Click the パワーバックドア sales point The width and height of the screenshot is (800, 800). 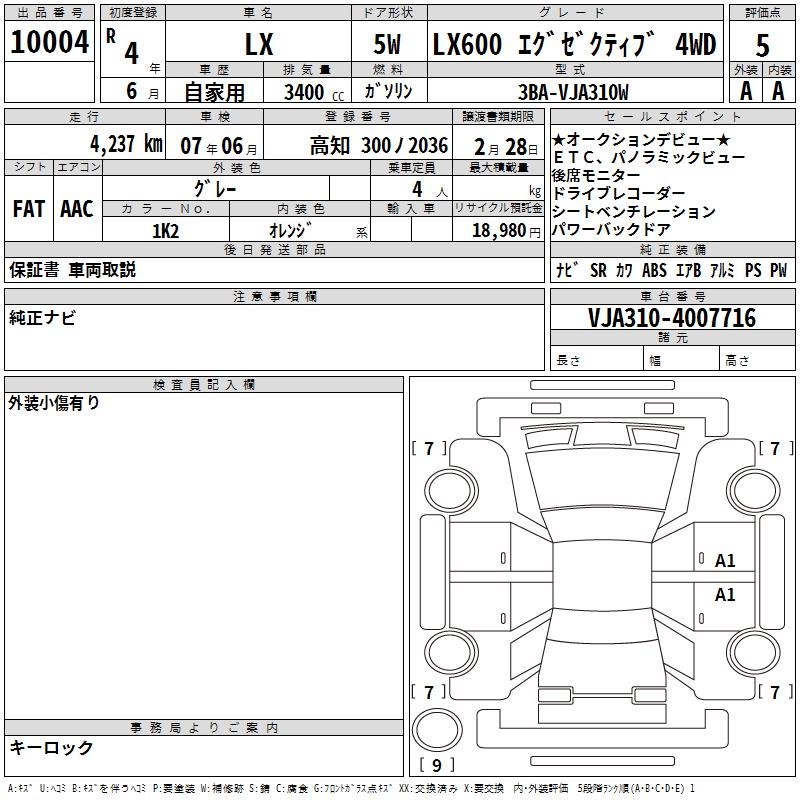point(611,229)
